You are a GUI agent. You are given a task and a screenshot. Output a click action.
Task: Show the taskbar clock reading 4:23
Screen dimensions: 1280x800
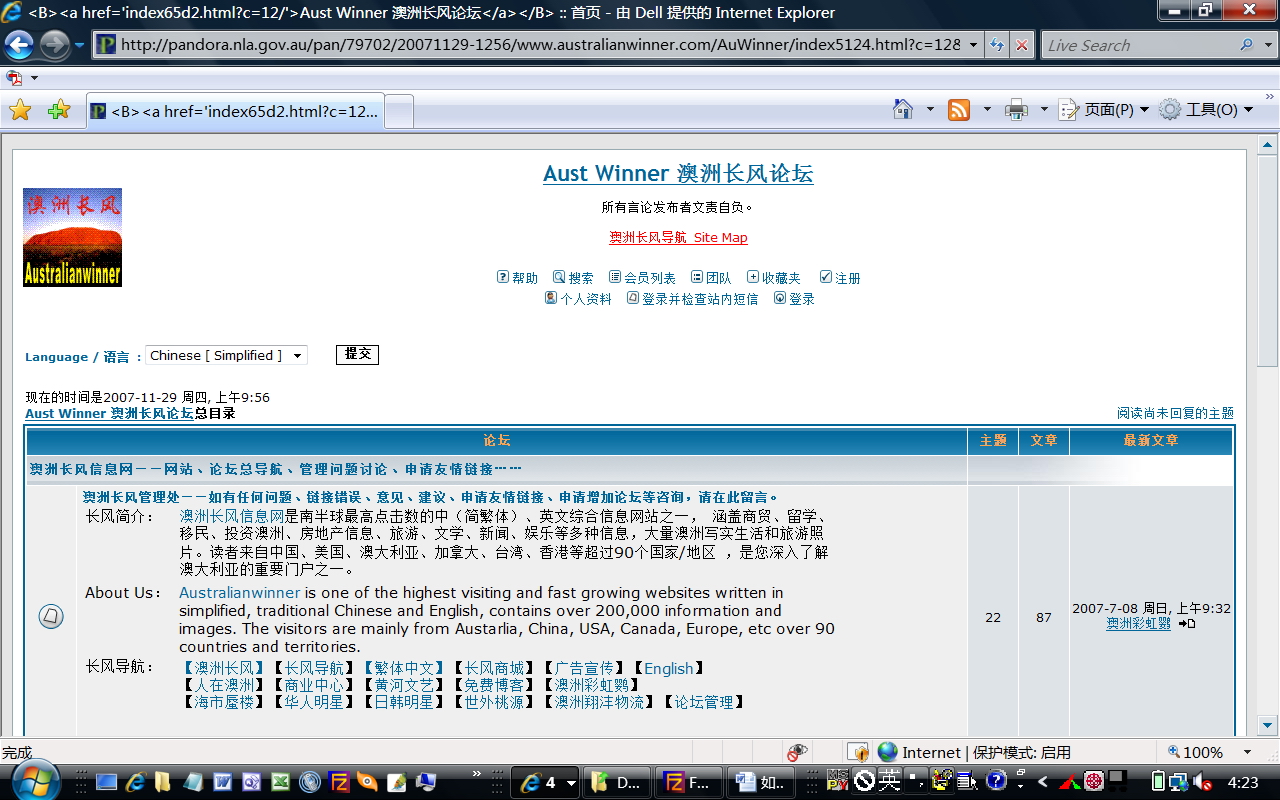(x=1243, y=782)
